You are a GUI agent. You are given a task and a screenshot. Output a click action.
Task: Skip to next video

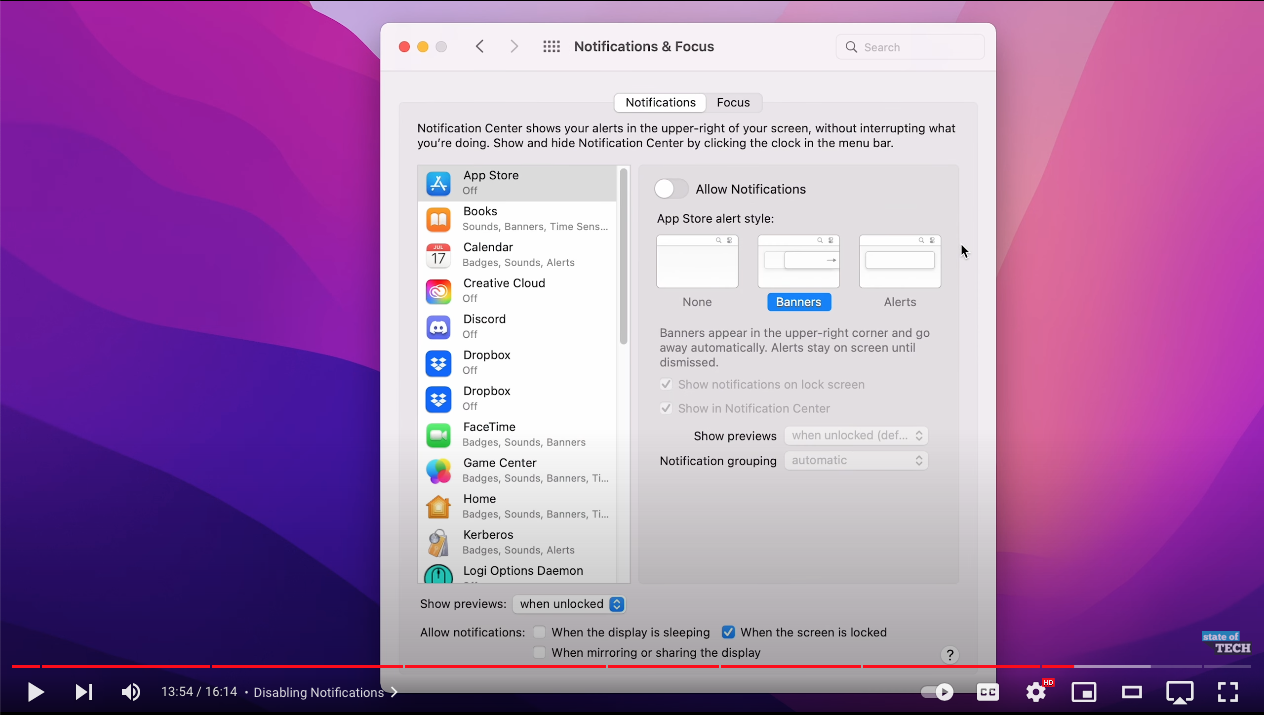84,692
